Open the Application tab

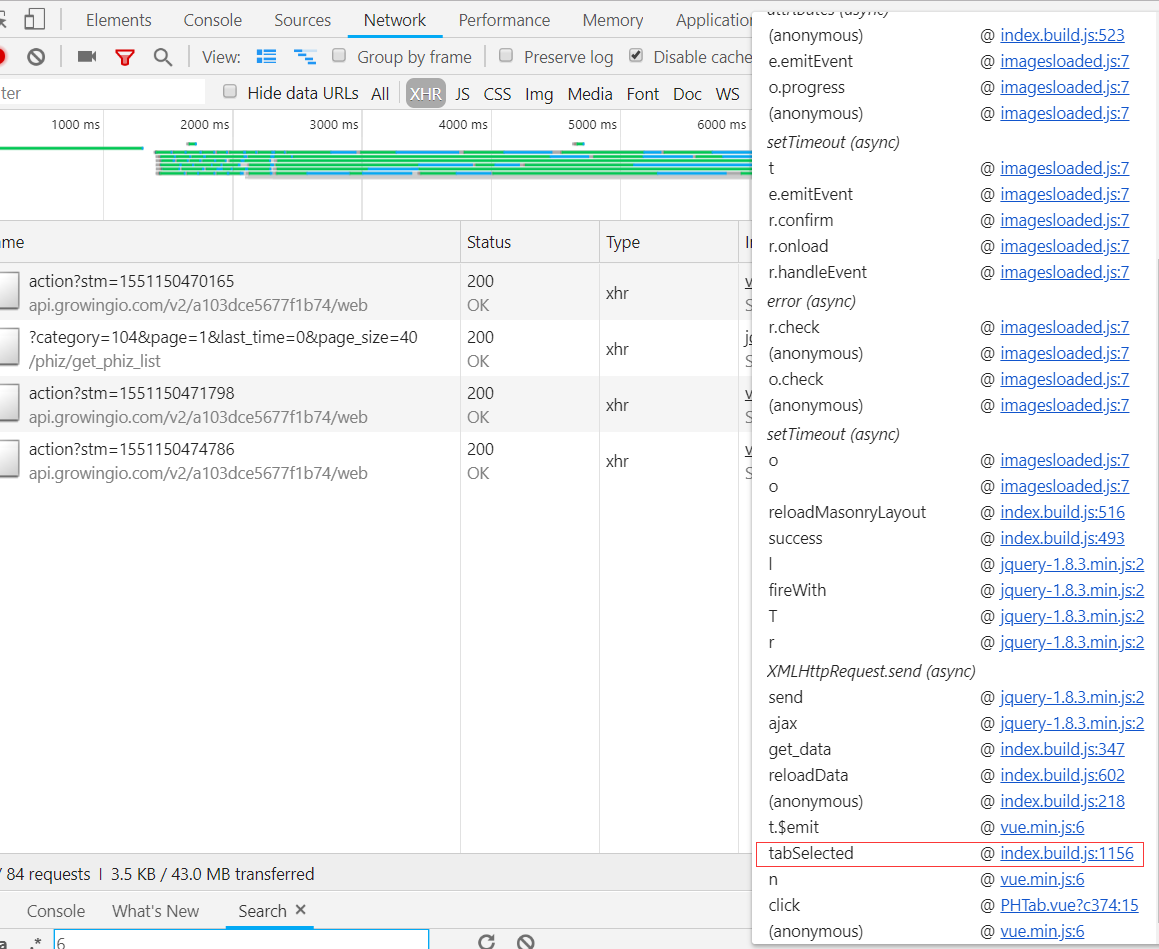[713, 20]
